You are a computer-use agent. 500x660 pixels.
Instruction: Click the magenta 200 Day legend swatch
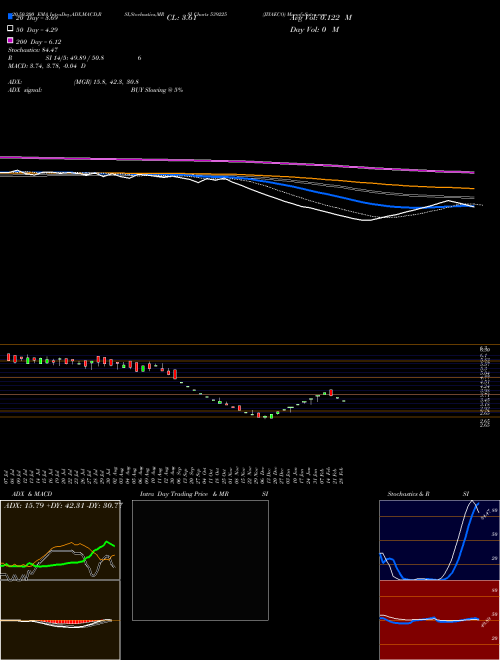[10, 40]
